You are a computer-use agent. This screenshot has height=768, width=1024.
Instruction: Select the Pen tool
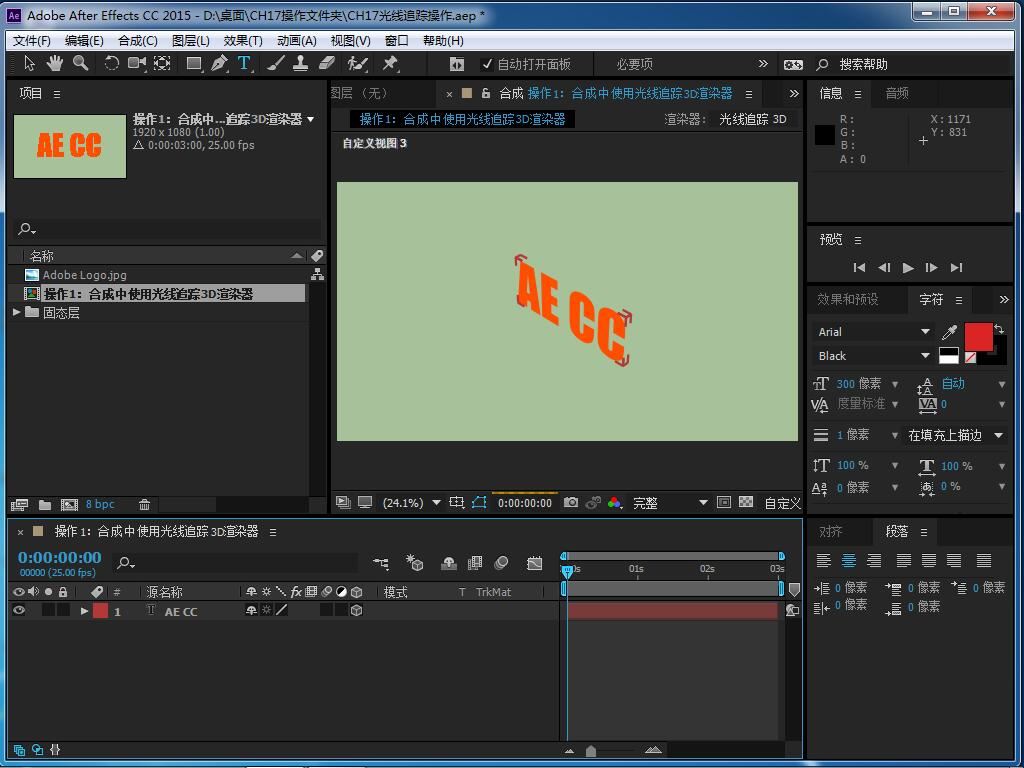(x=219, y=63)
